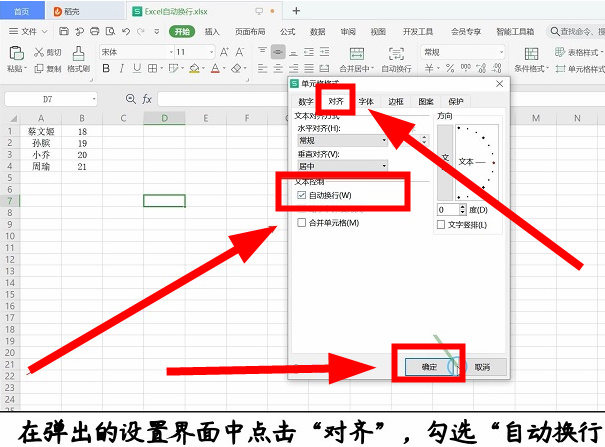Click the fx insert function icon

(x=147, y=99)
